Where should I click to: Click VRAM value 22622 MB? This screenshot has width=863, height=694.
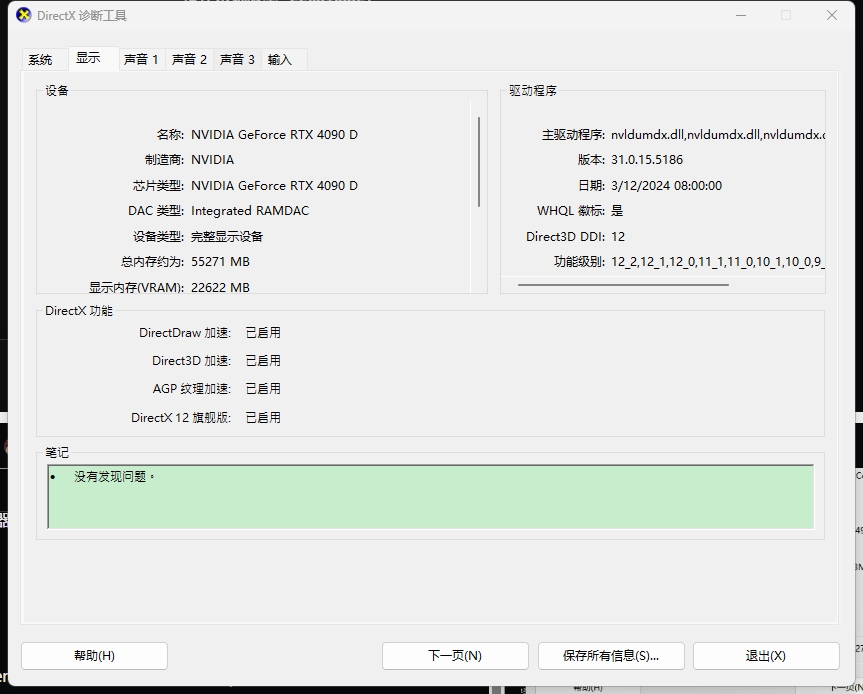pos(220,287)
